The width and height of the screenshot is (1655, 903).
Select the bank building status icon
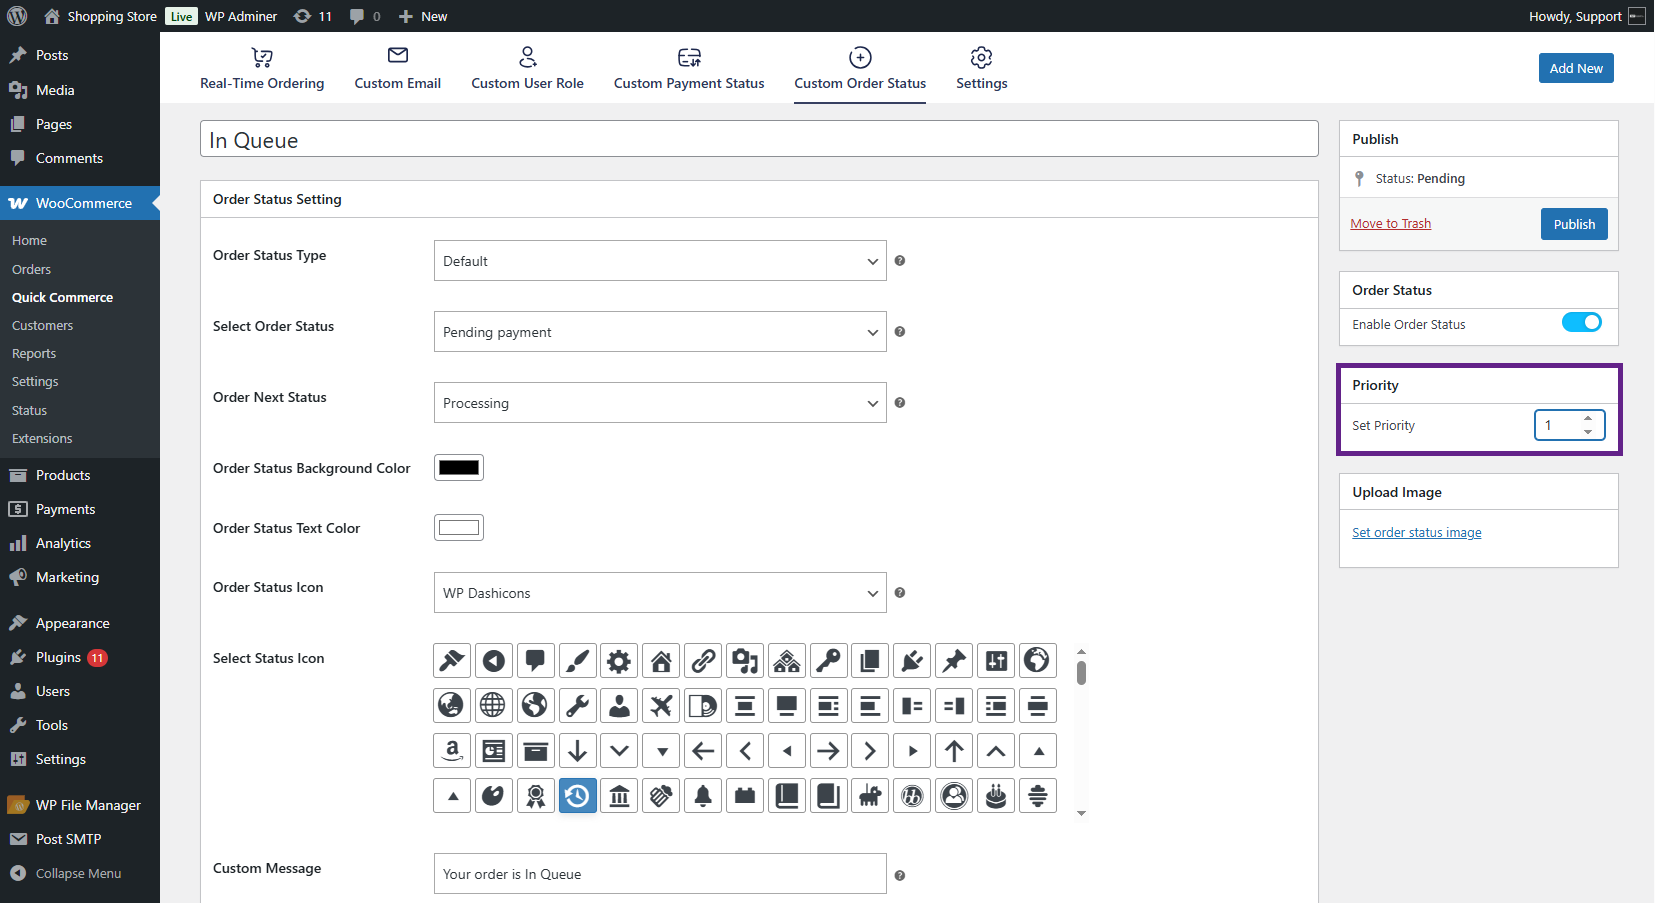click(619, 796)
